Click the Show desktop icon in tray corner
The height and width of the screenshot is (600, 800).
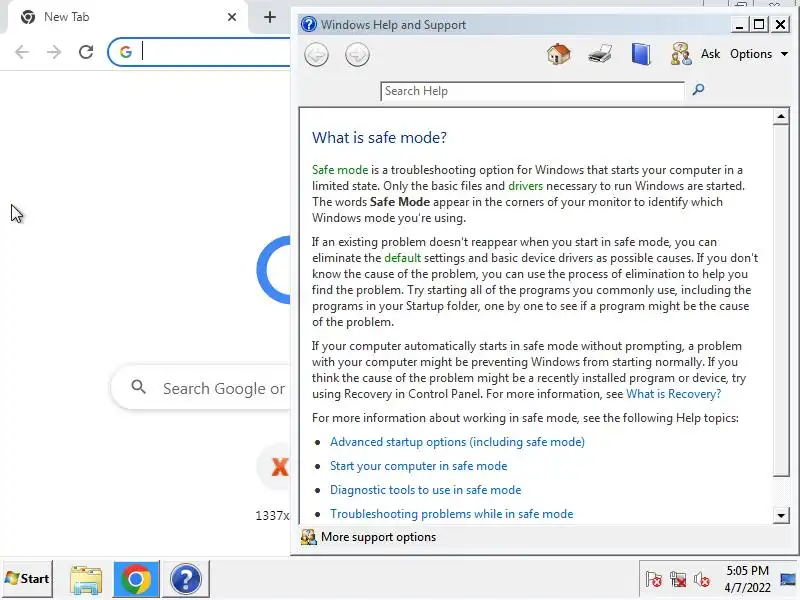point(788,579)
